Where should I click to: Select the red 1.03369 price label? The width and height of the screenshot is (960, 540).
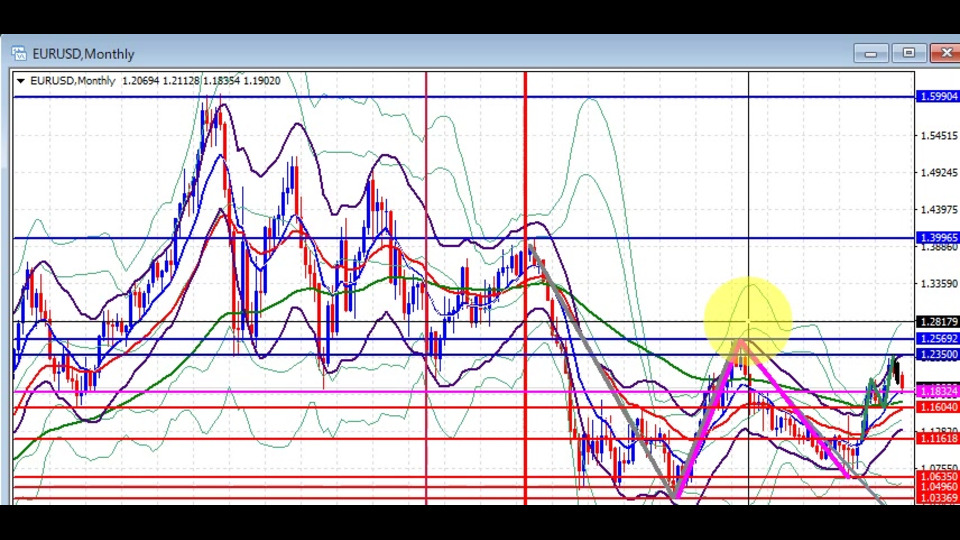point(937,498)
